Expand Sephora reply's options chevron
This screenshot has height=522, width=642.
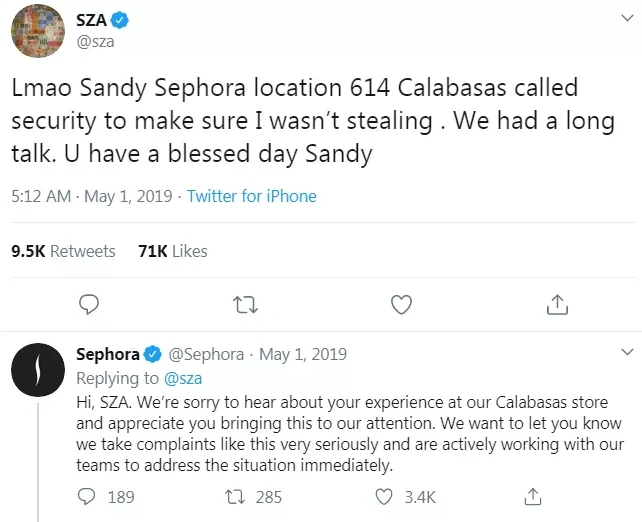click(x=627, y=353)
